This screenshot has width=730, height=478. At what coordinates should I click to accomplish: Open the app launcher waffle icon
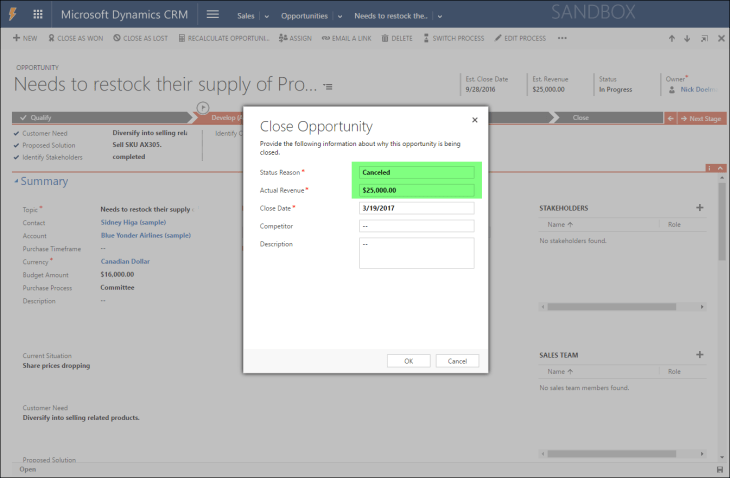(38, 15)
